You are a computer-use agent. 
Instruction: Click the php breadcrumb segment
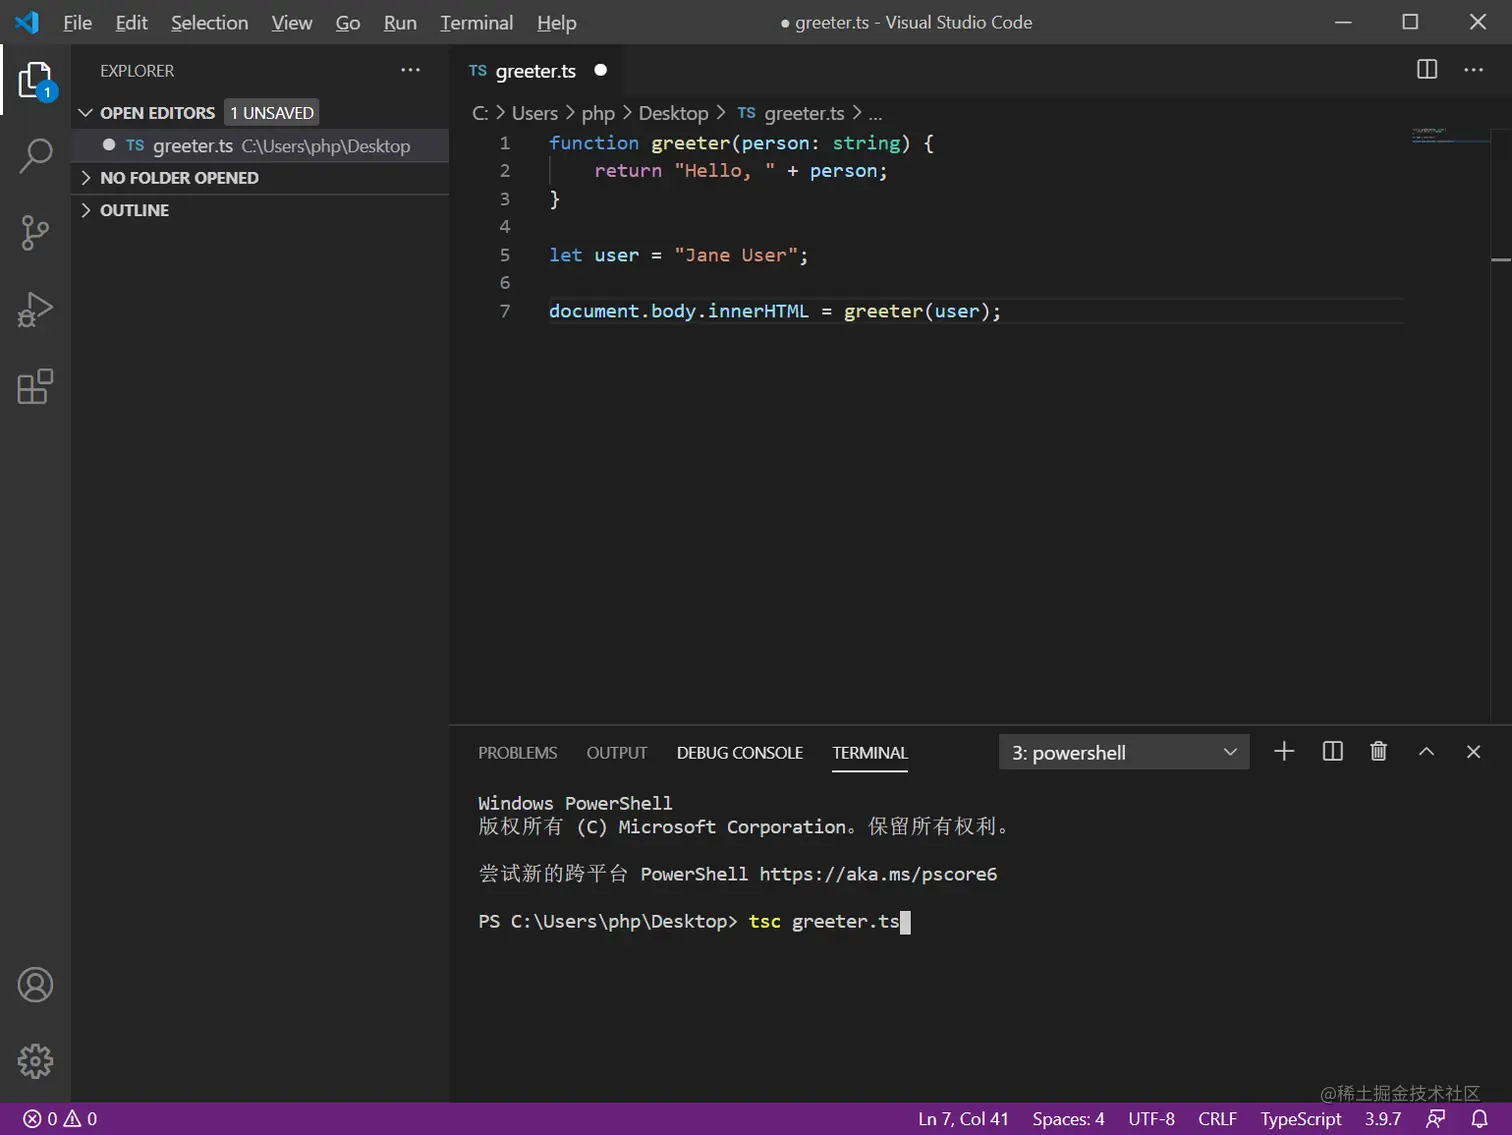point(598,114)
